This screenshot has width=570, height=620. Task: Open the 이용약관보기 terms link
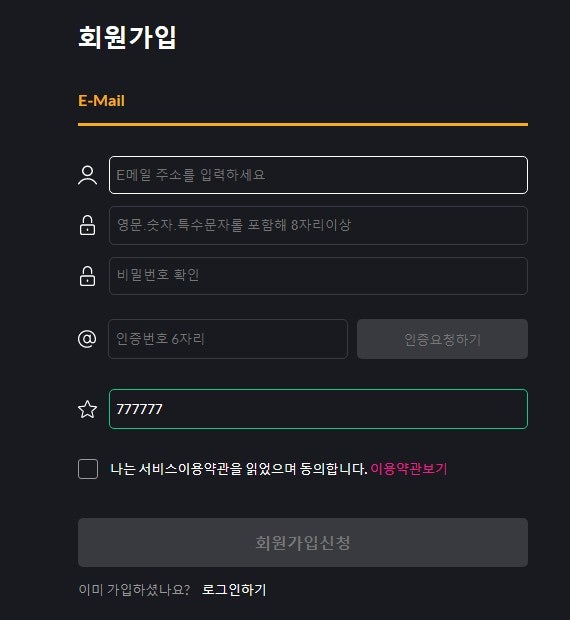(409, 469)
